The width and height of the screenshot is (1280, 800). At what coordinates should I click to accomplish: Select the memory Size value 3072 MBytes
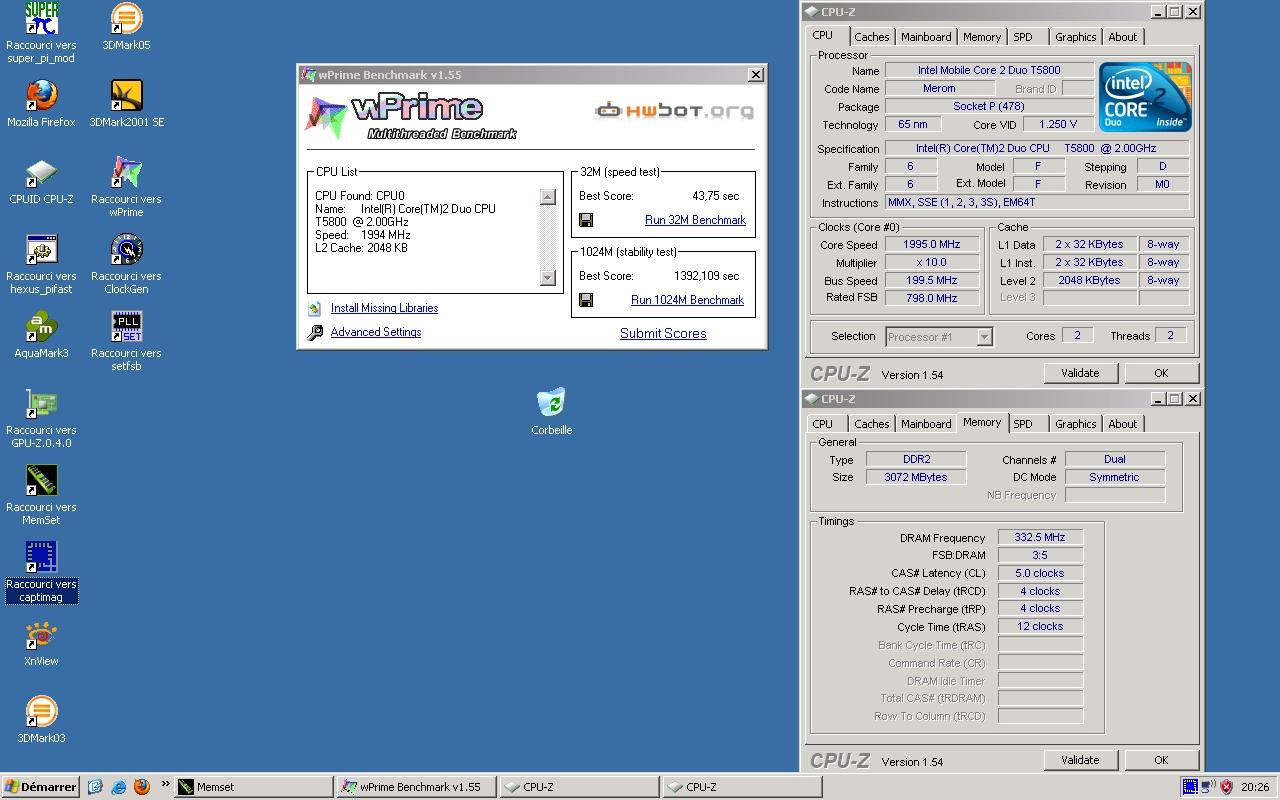click(x=916, y=478)
